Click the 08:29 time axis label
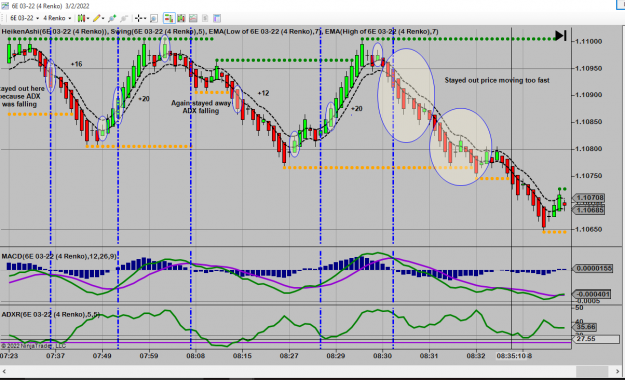This screenshot has width=625, height=380. point(336,355)
